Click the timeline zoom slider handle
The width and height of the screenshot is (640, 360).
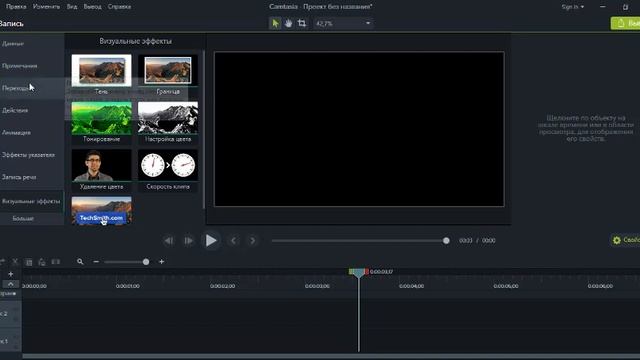pos(146,262)
